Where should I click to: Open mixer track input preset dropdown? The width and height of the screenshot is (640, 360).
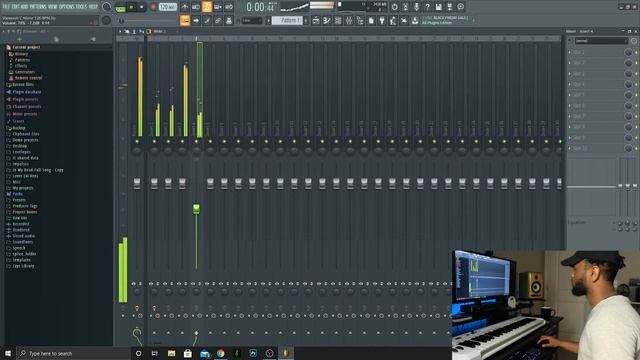click(601, 41)
